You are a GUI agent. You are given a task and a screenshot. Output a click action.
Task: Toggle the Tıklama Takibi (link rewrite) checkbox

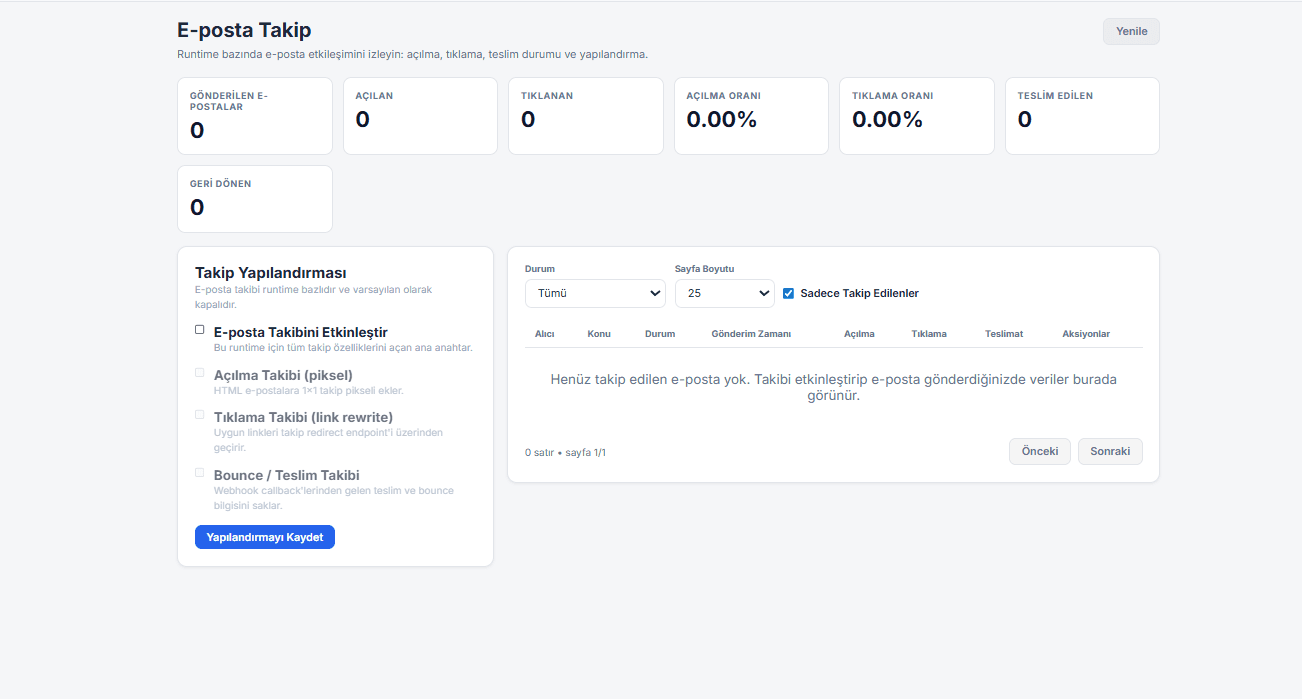200,414
